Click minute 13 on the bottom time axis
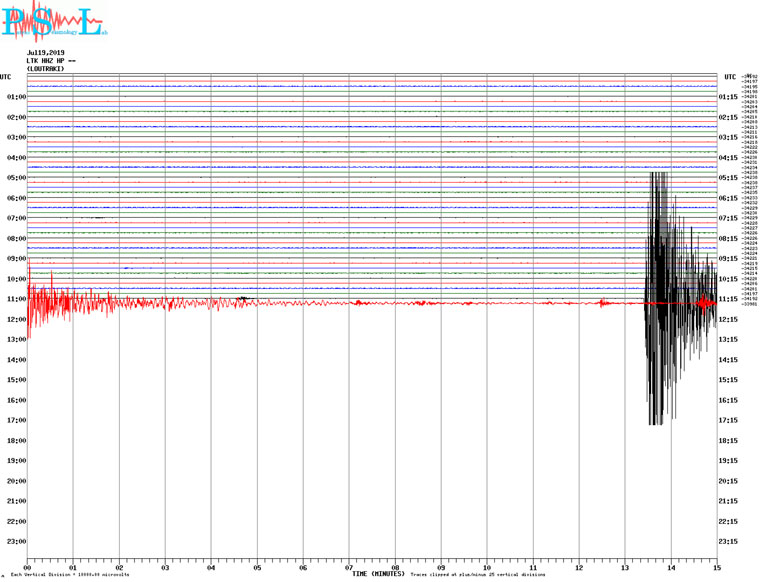This screenshot has width=760, height=582. click(x=625, y=567)
